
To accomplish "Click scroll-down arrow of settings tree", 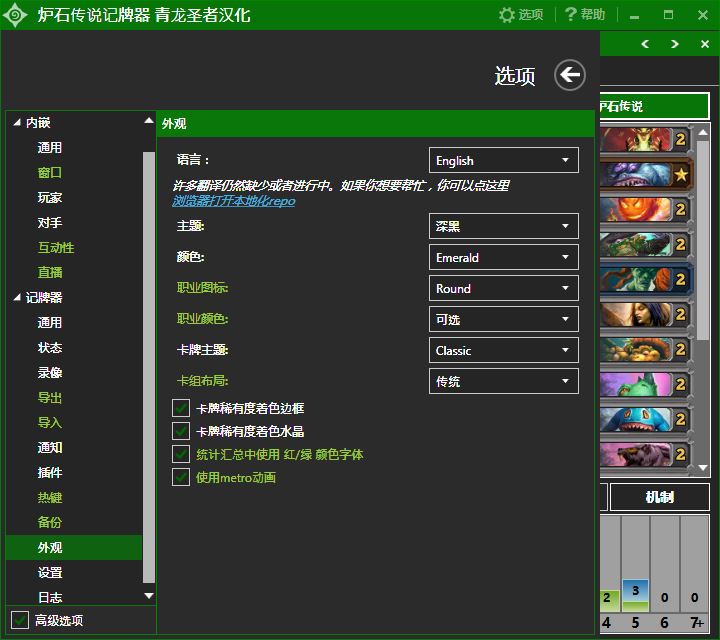I will (x=149, y=596).
